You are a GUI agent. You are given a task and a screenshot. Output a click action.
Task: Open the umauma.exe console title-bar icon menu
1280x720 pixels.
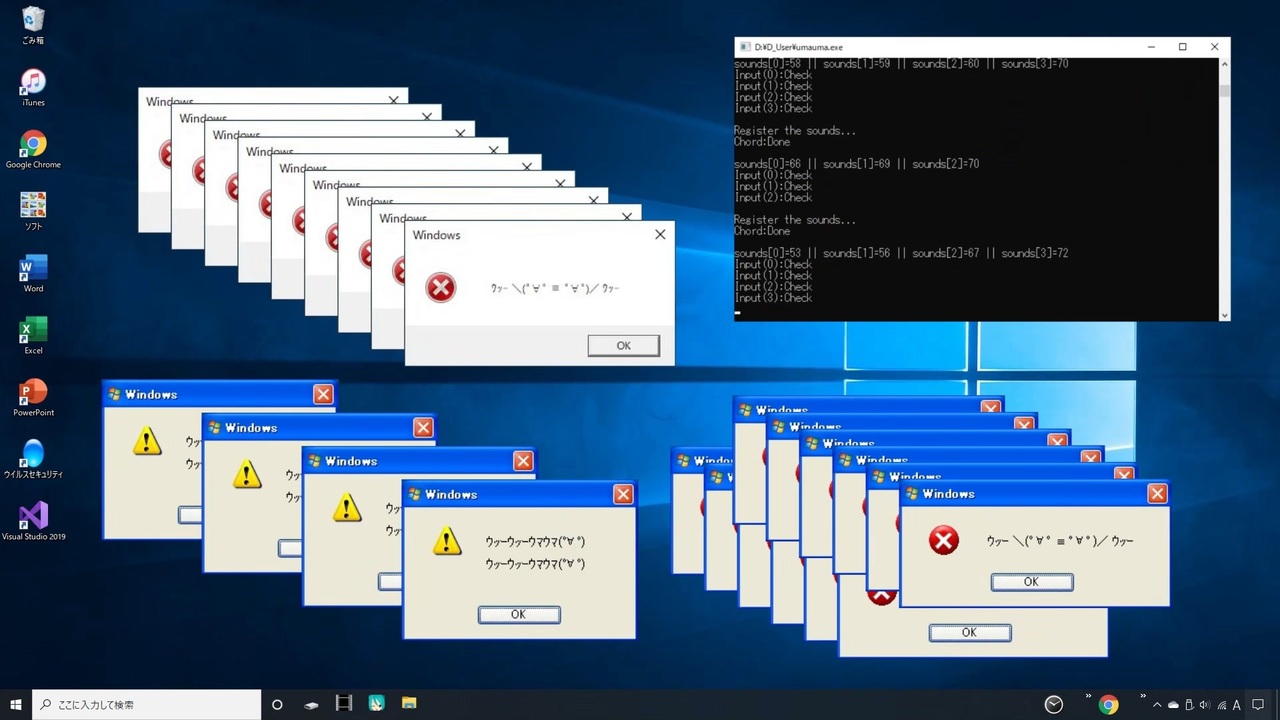pos(744,47)
